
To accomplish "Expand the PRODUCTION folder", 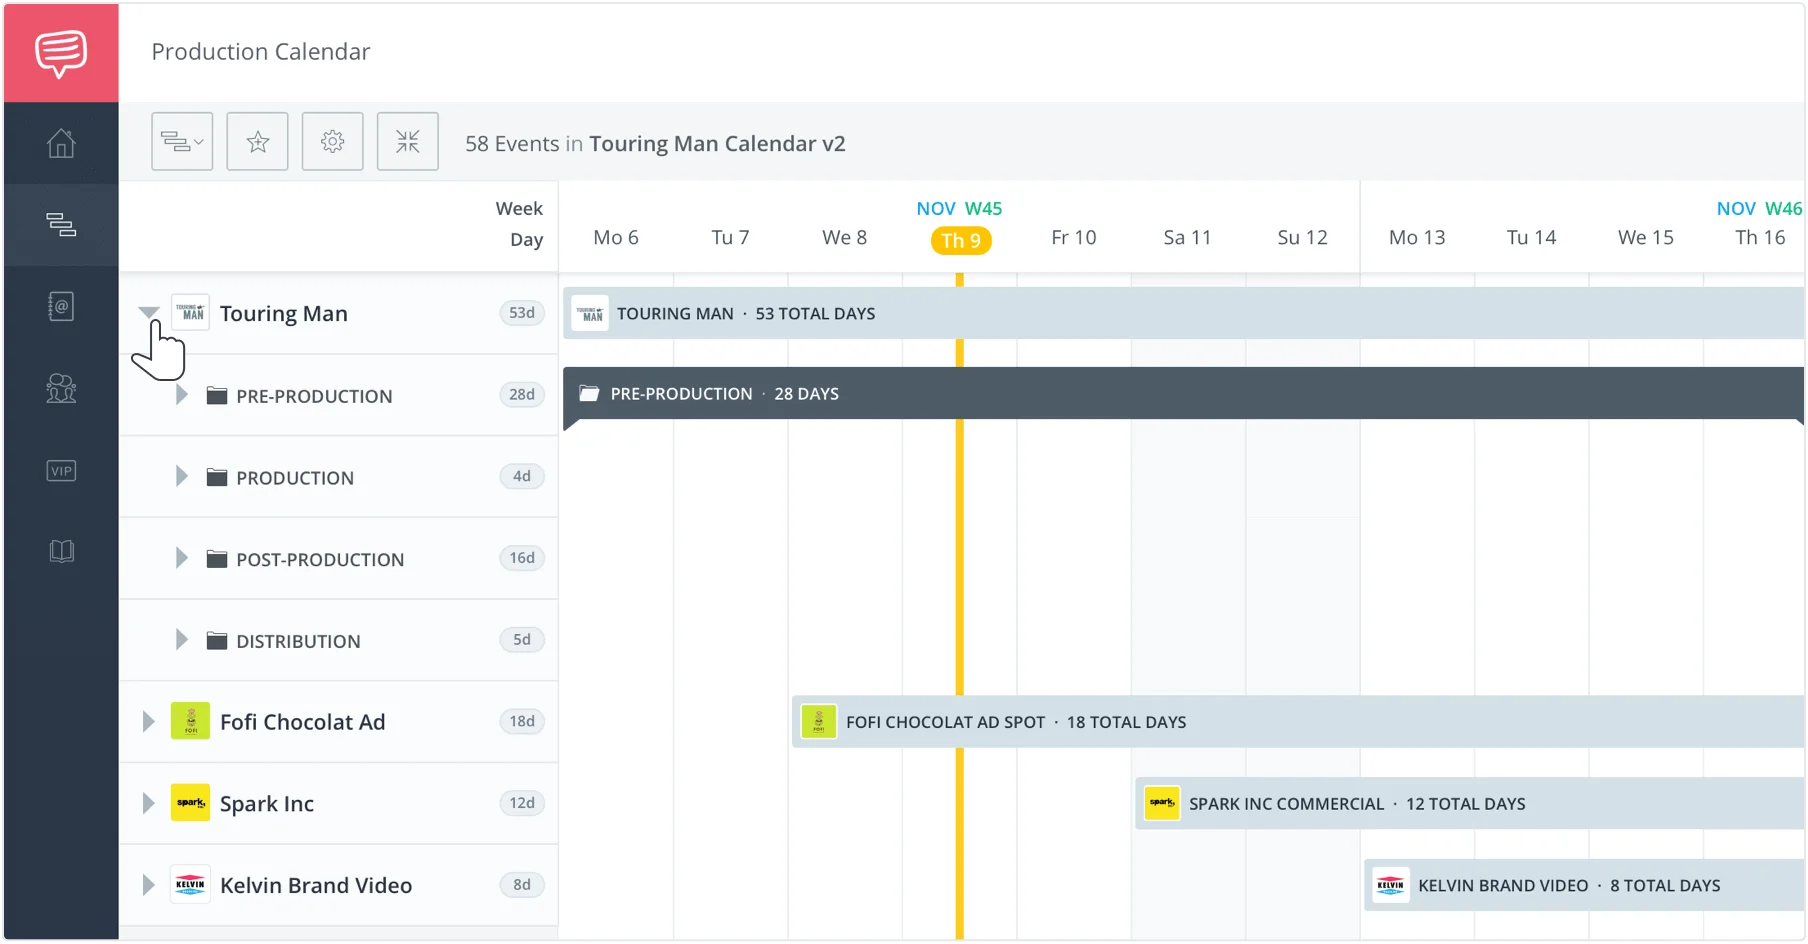I will click(x=181, y=477).
